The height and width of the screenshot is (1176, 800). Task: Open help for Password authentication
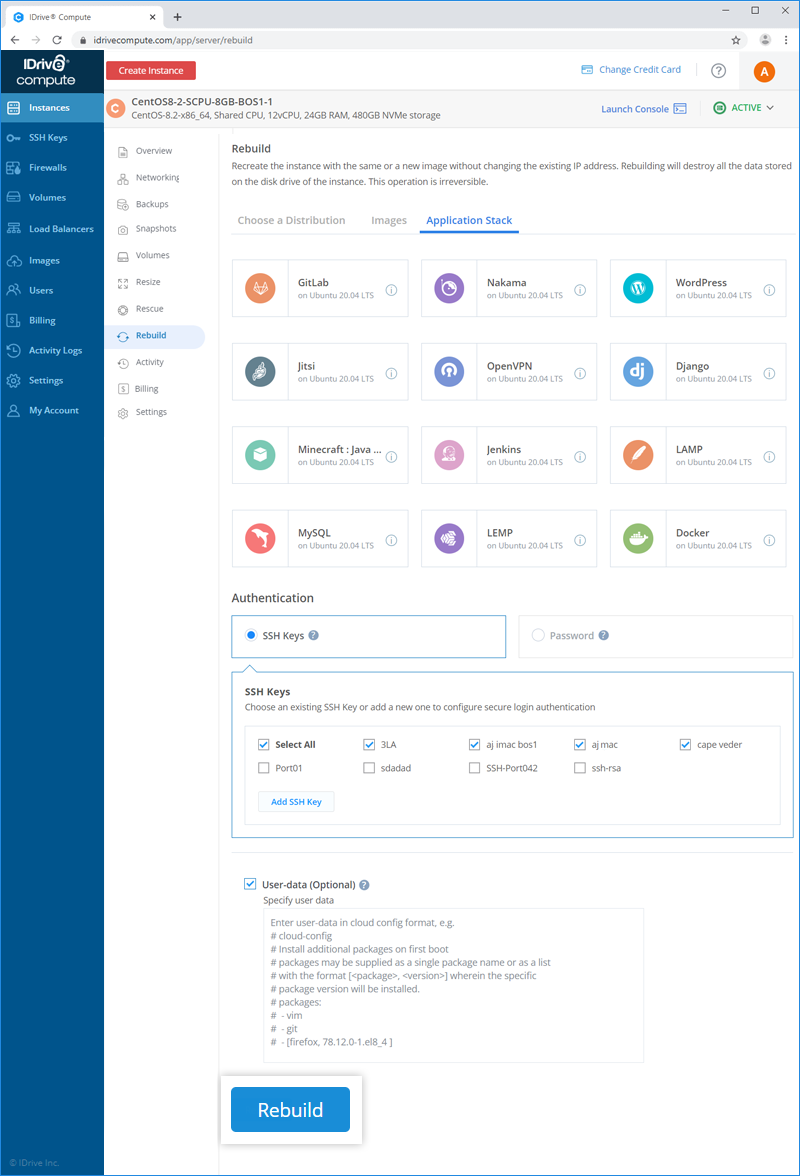click(x=604, y=635)
